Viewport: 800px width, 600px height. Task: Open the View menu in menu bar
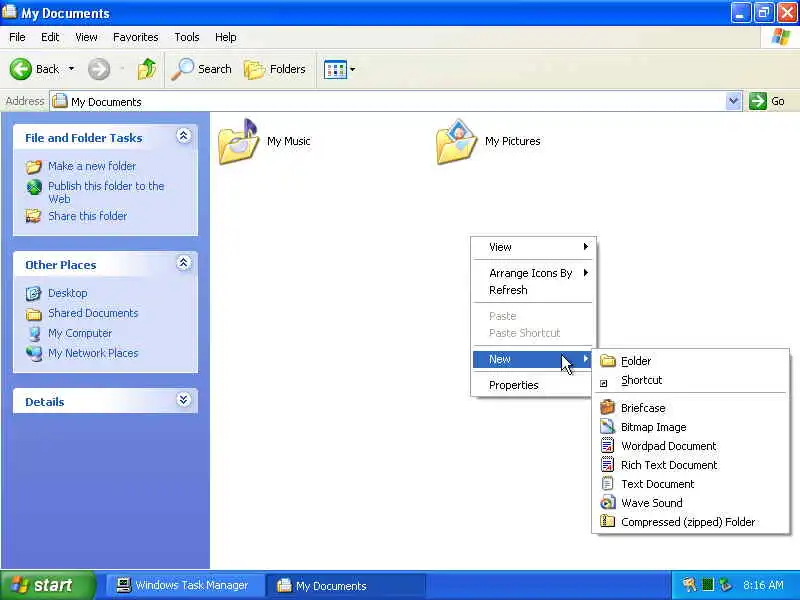point(86,37)
